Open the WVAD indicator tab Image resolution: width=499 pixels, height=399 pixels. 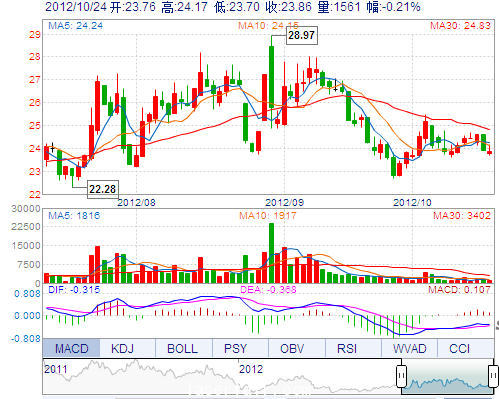409,348
